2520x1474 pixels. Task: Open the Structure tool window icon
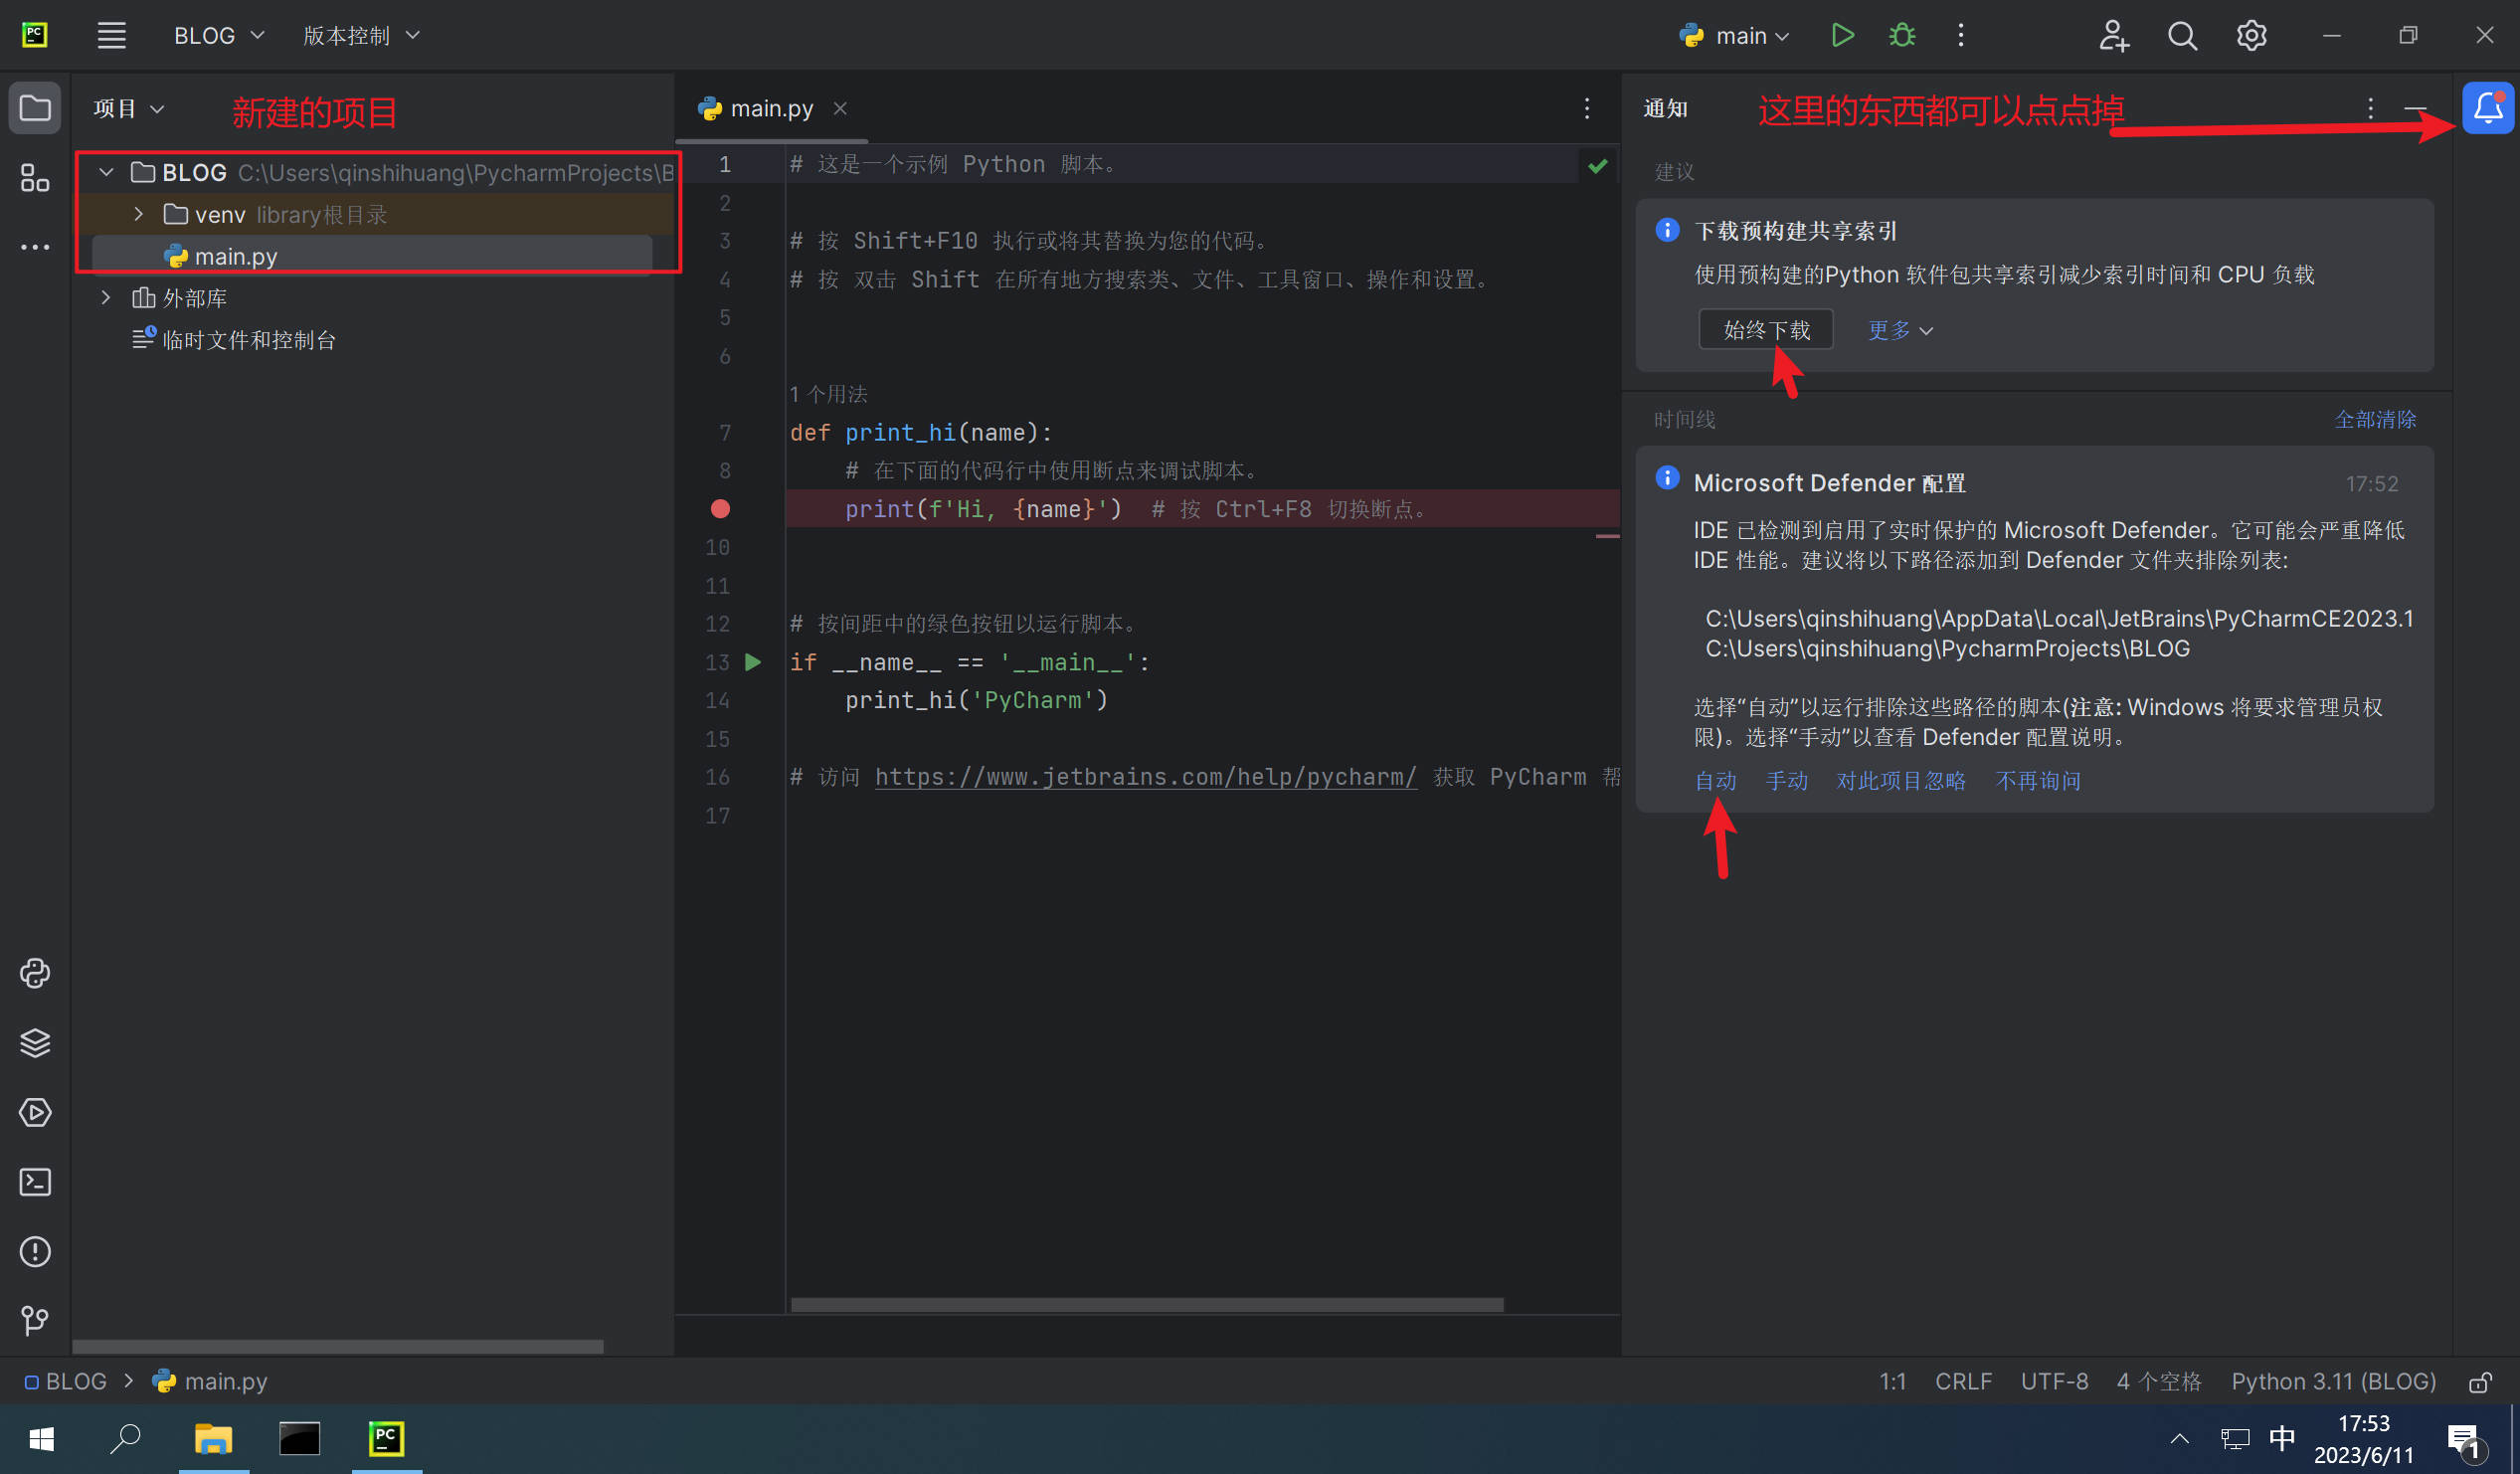[35, 178]
